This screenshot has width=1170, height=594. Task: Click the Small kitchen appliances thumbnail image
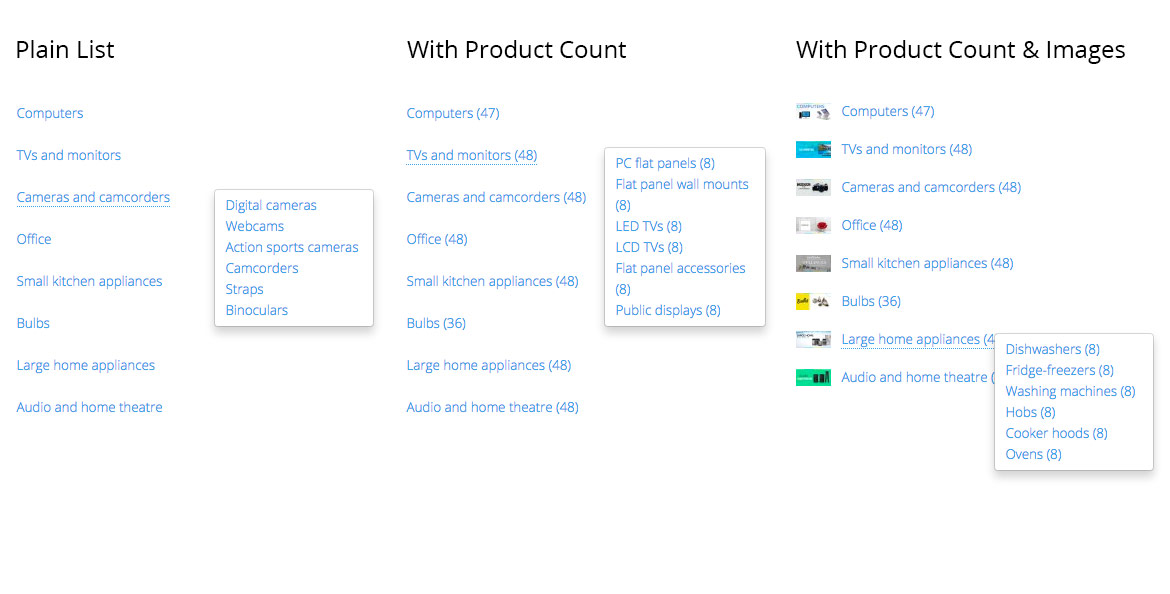(813, 264)
